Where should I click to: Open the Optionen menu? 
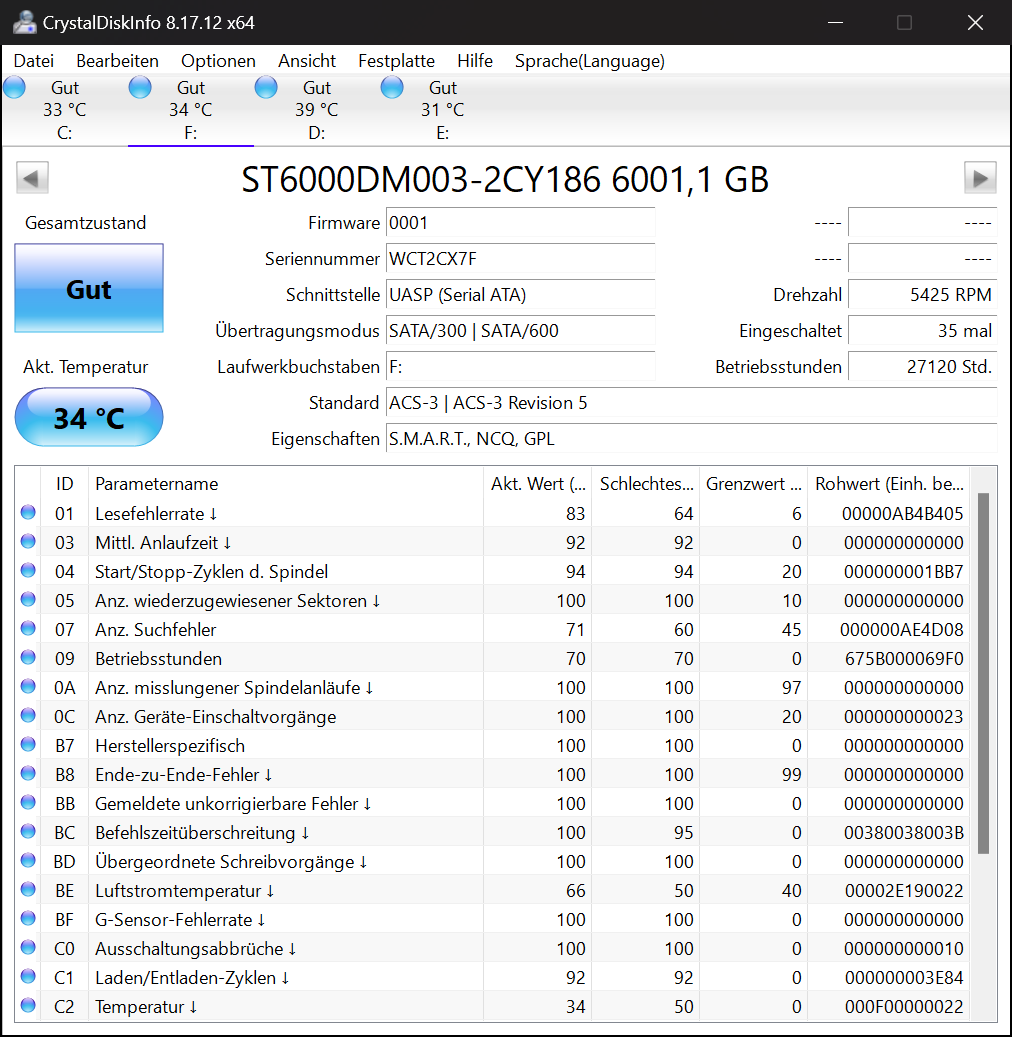coord(218,61)
